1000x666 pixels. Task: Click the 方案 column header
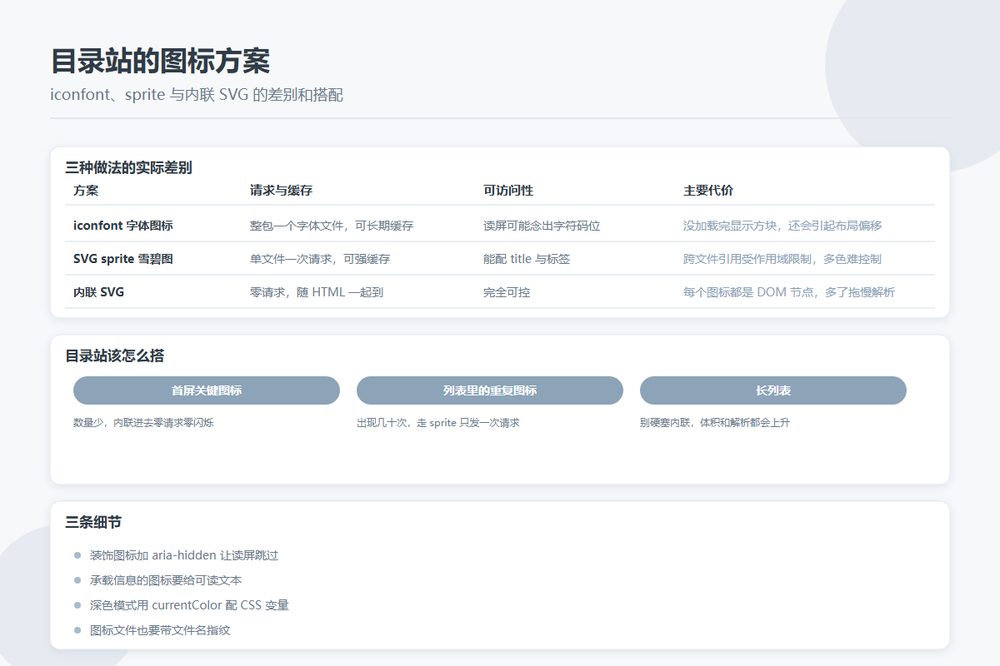click(x=86, y=191)
